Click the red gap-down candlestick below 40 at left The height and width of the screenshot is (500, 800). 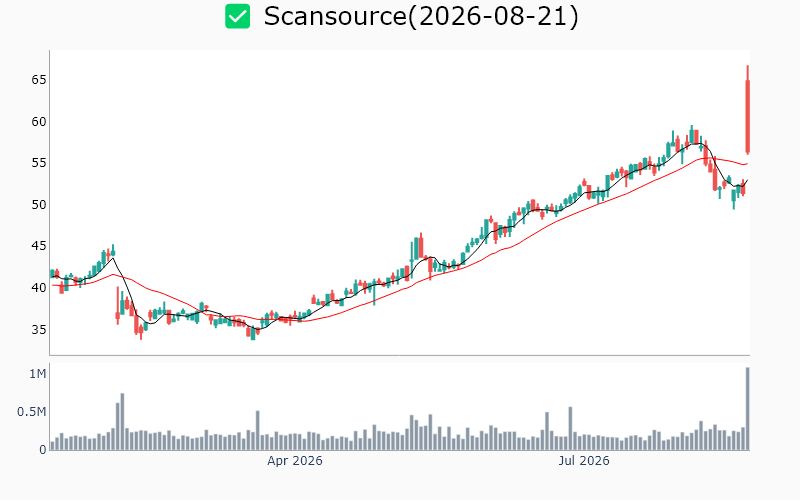coord(118,306)
